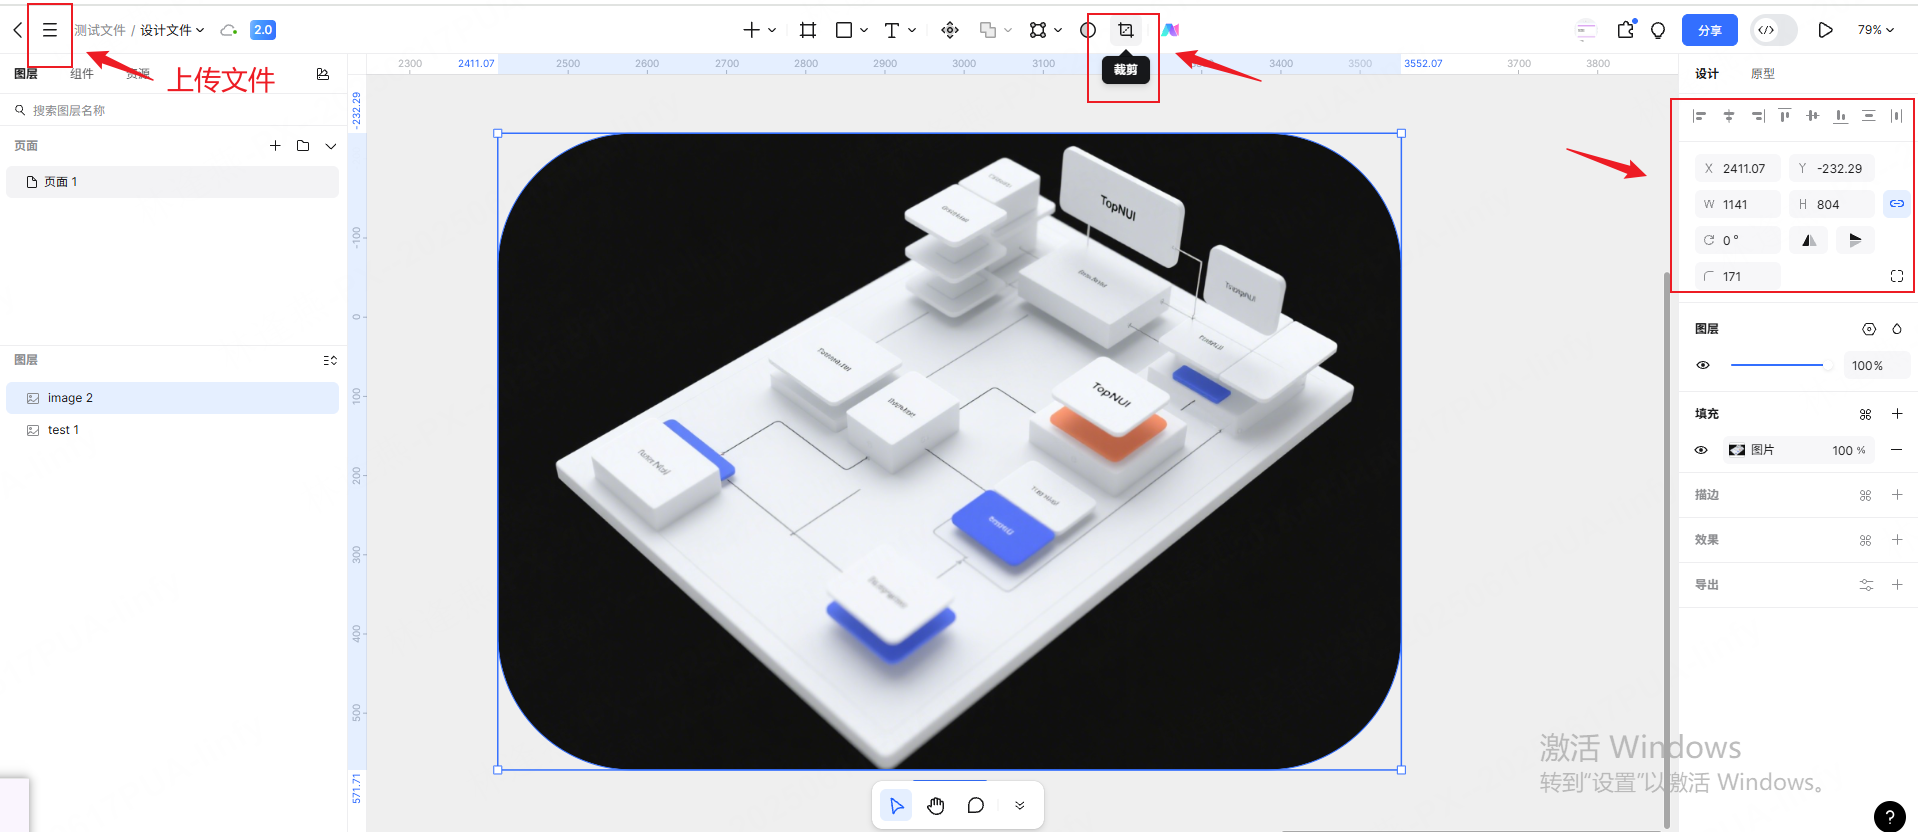Click the 图片 fill thumbnail swatch
Viewport: 1918px width, 832px height.
(x=1737, y=450)
